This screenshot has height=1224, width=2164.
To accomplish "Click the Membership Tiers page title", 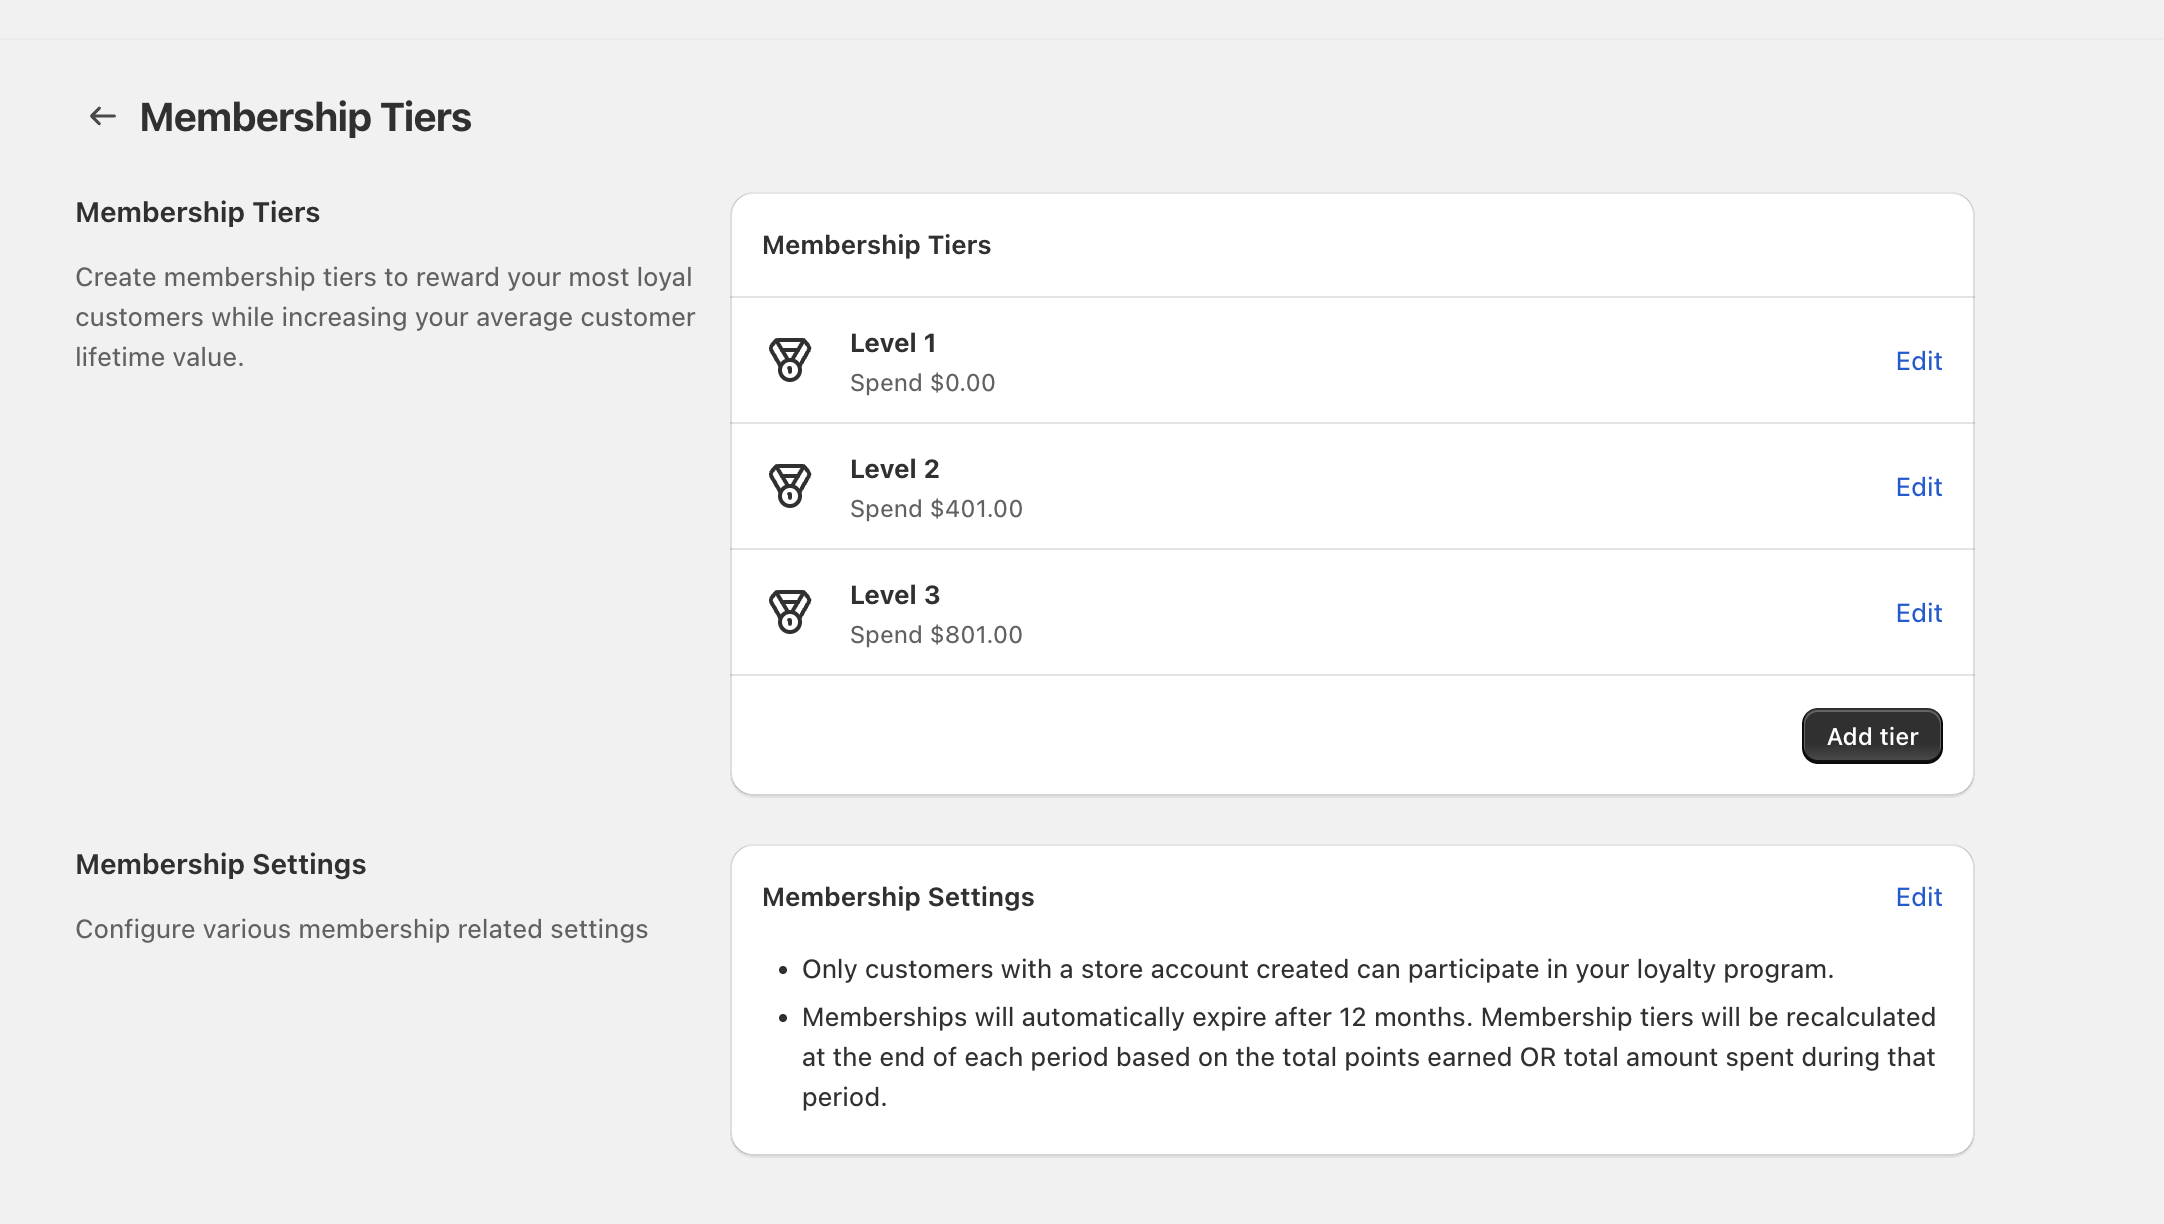I will point(305,117).
